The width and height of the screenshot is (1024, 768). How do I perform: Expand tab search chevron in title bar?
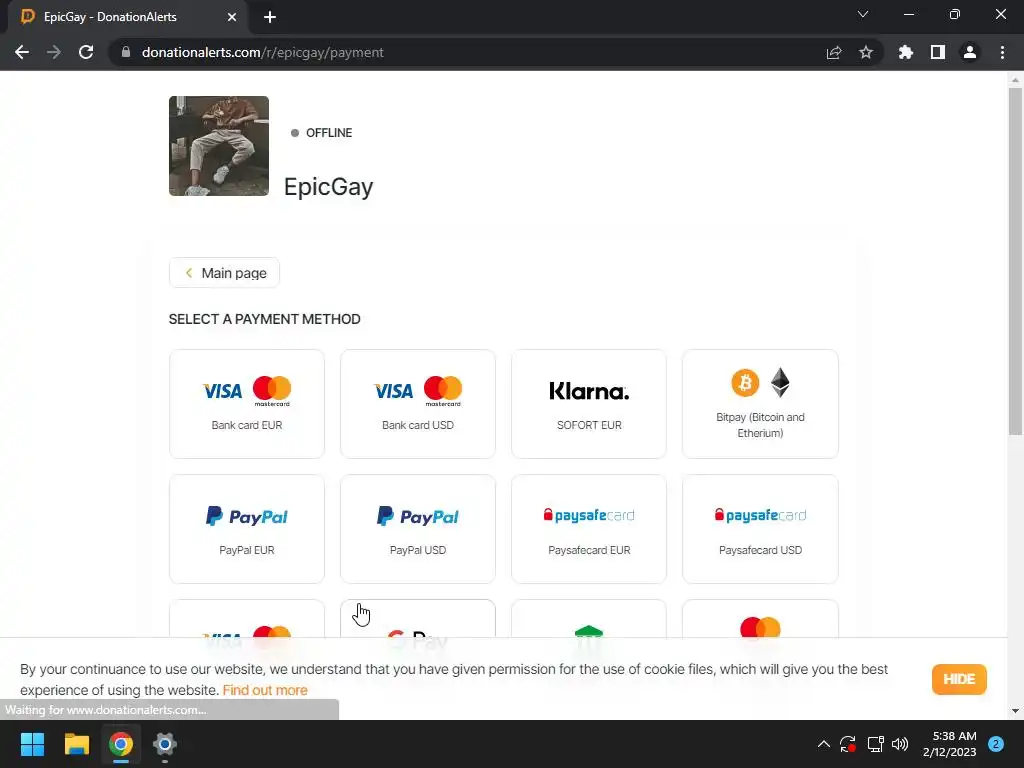pyautogui.click(x=863, y=14)
